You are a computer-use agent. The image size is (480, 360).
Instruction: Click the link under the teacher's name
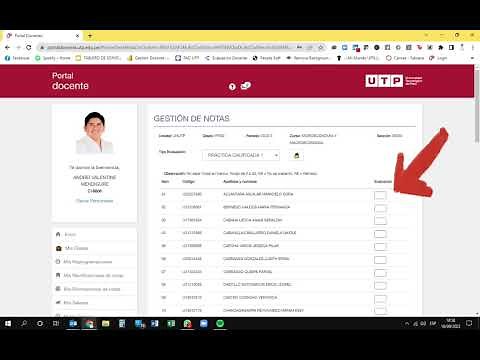pos(94,201)
